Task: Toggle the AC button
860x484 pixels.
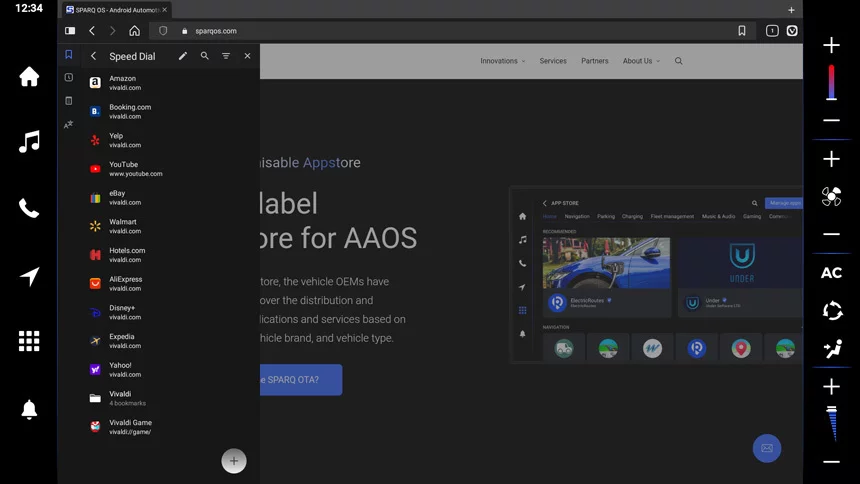Action: (831, 273)
